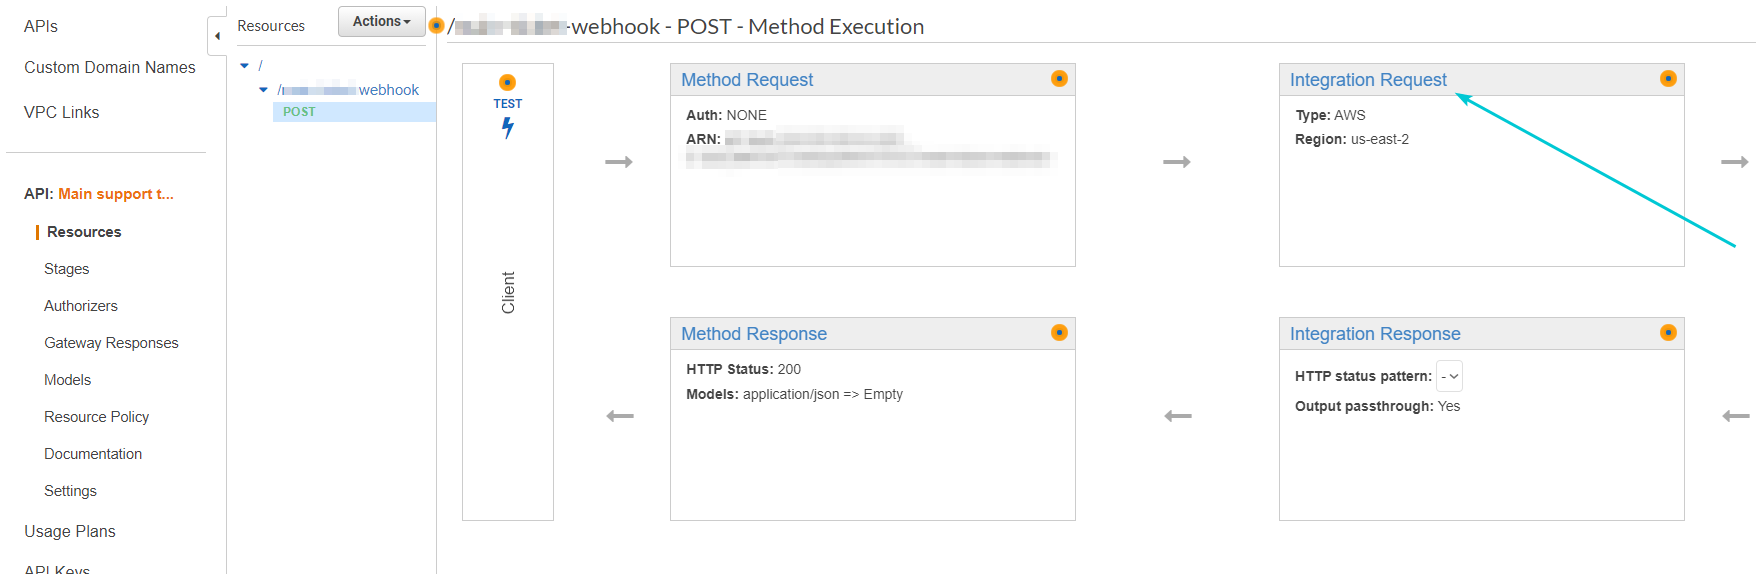Open the Method Request link
1756x574 pixels.
pos(747,80)
